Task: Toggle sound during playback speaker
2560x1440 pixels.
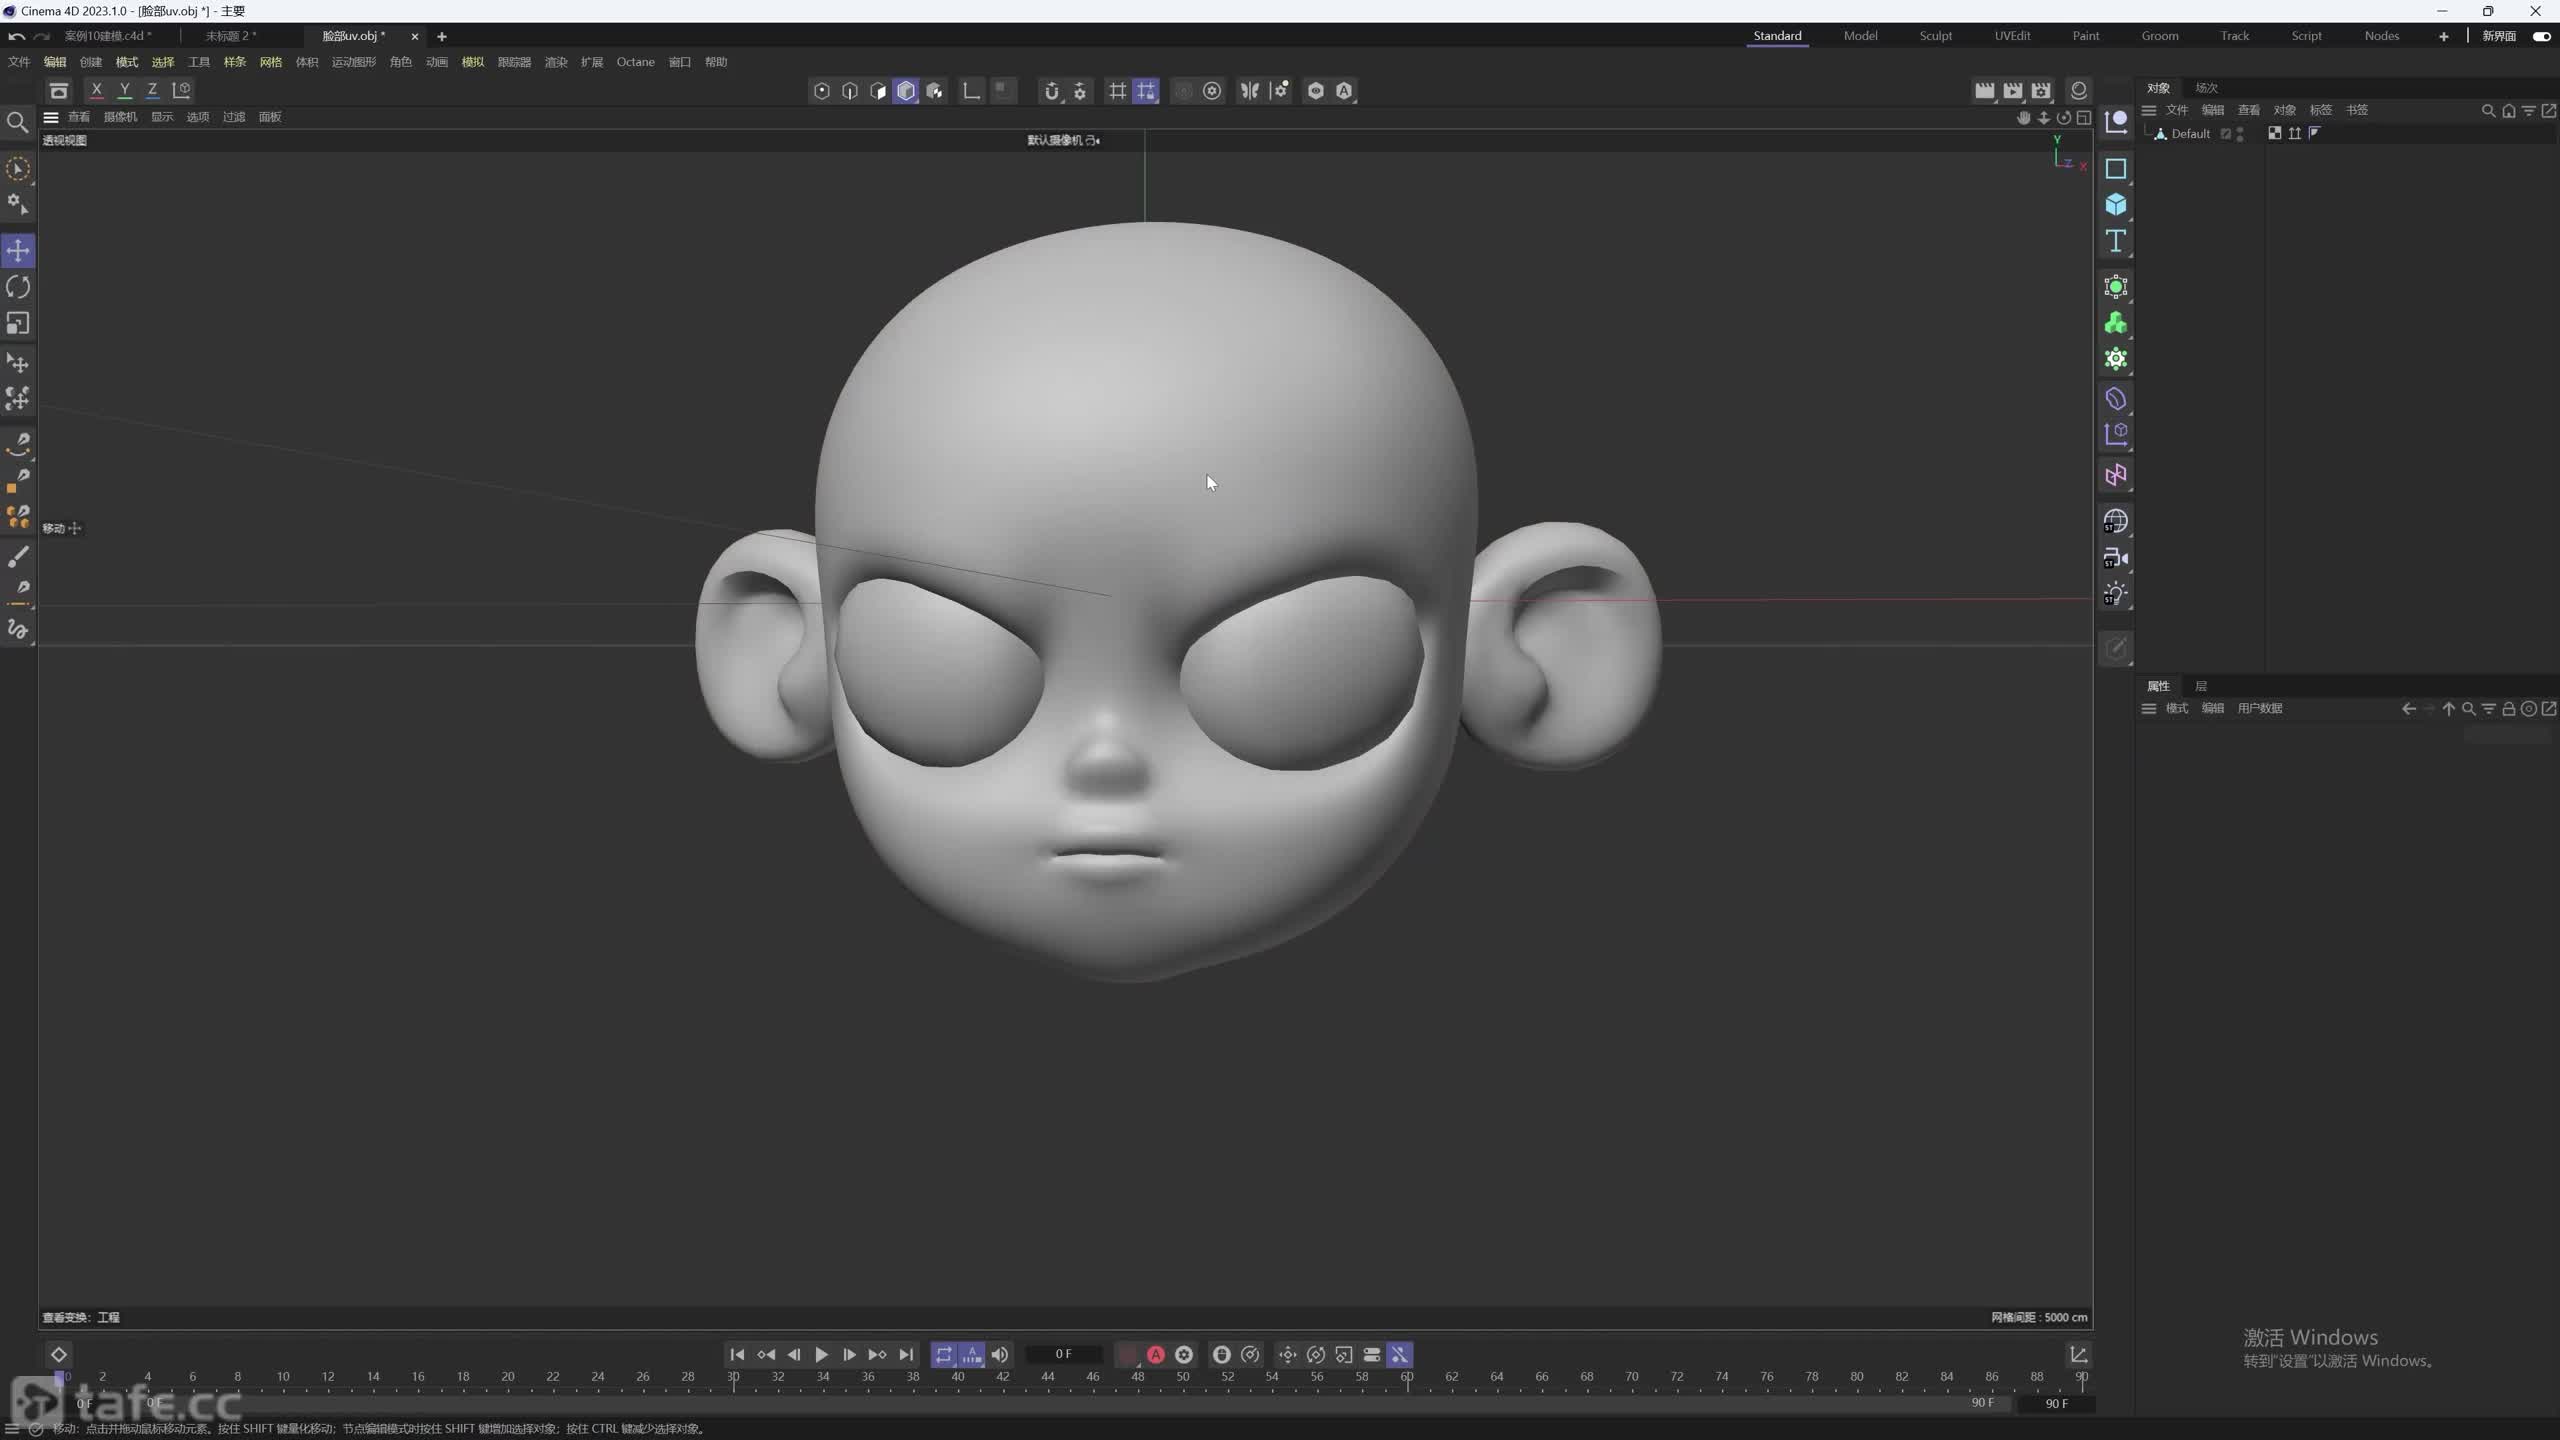Action: point(999,1354)
